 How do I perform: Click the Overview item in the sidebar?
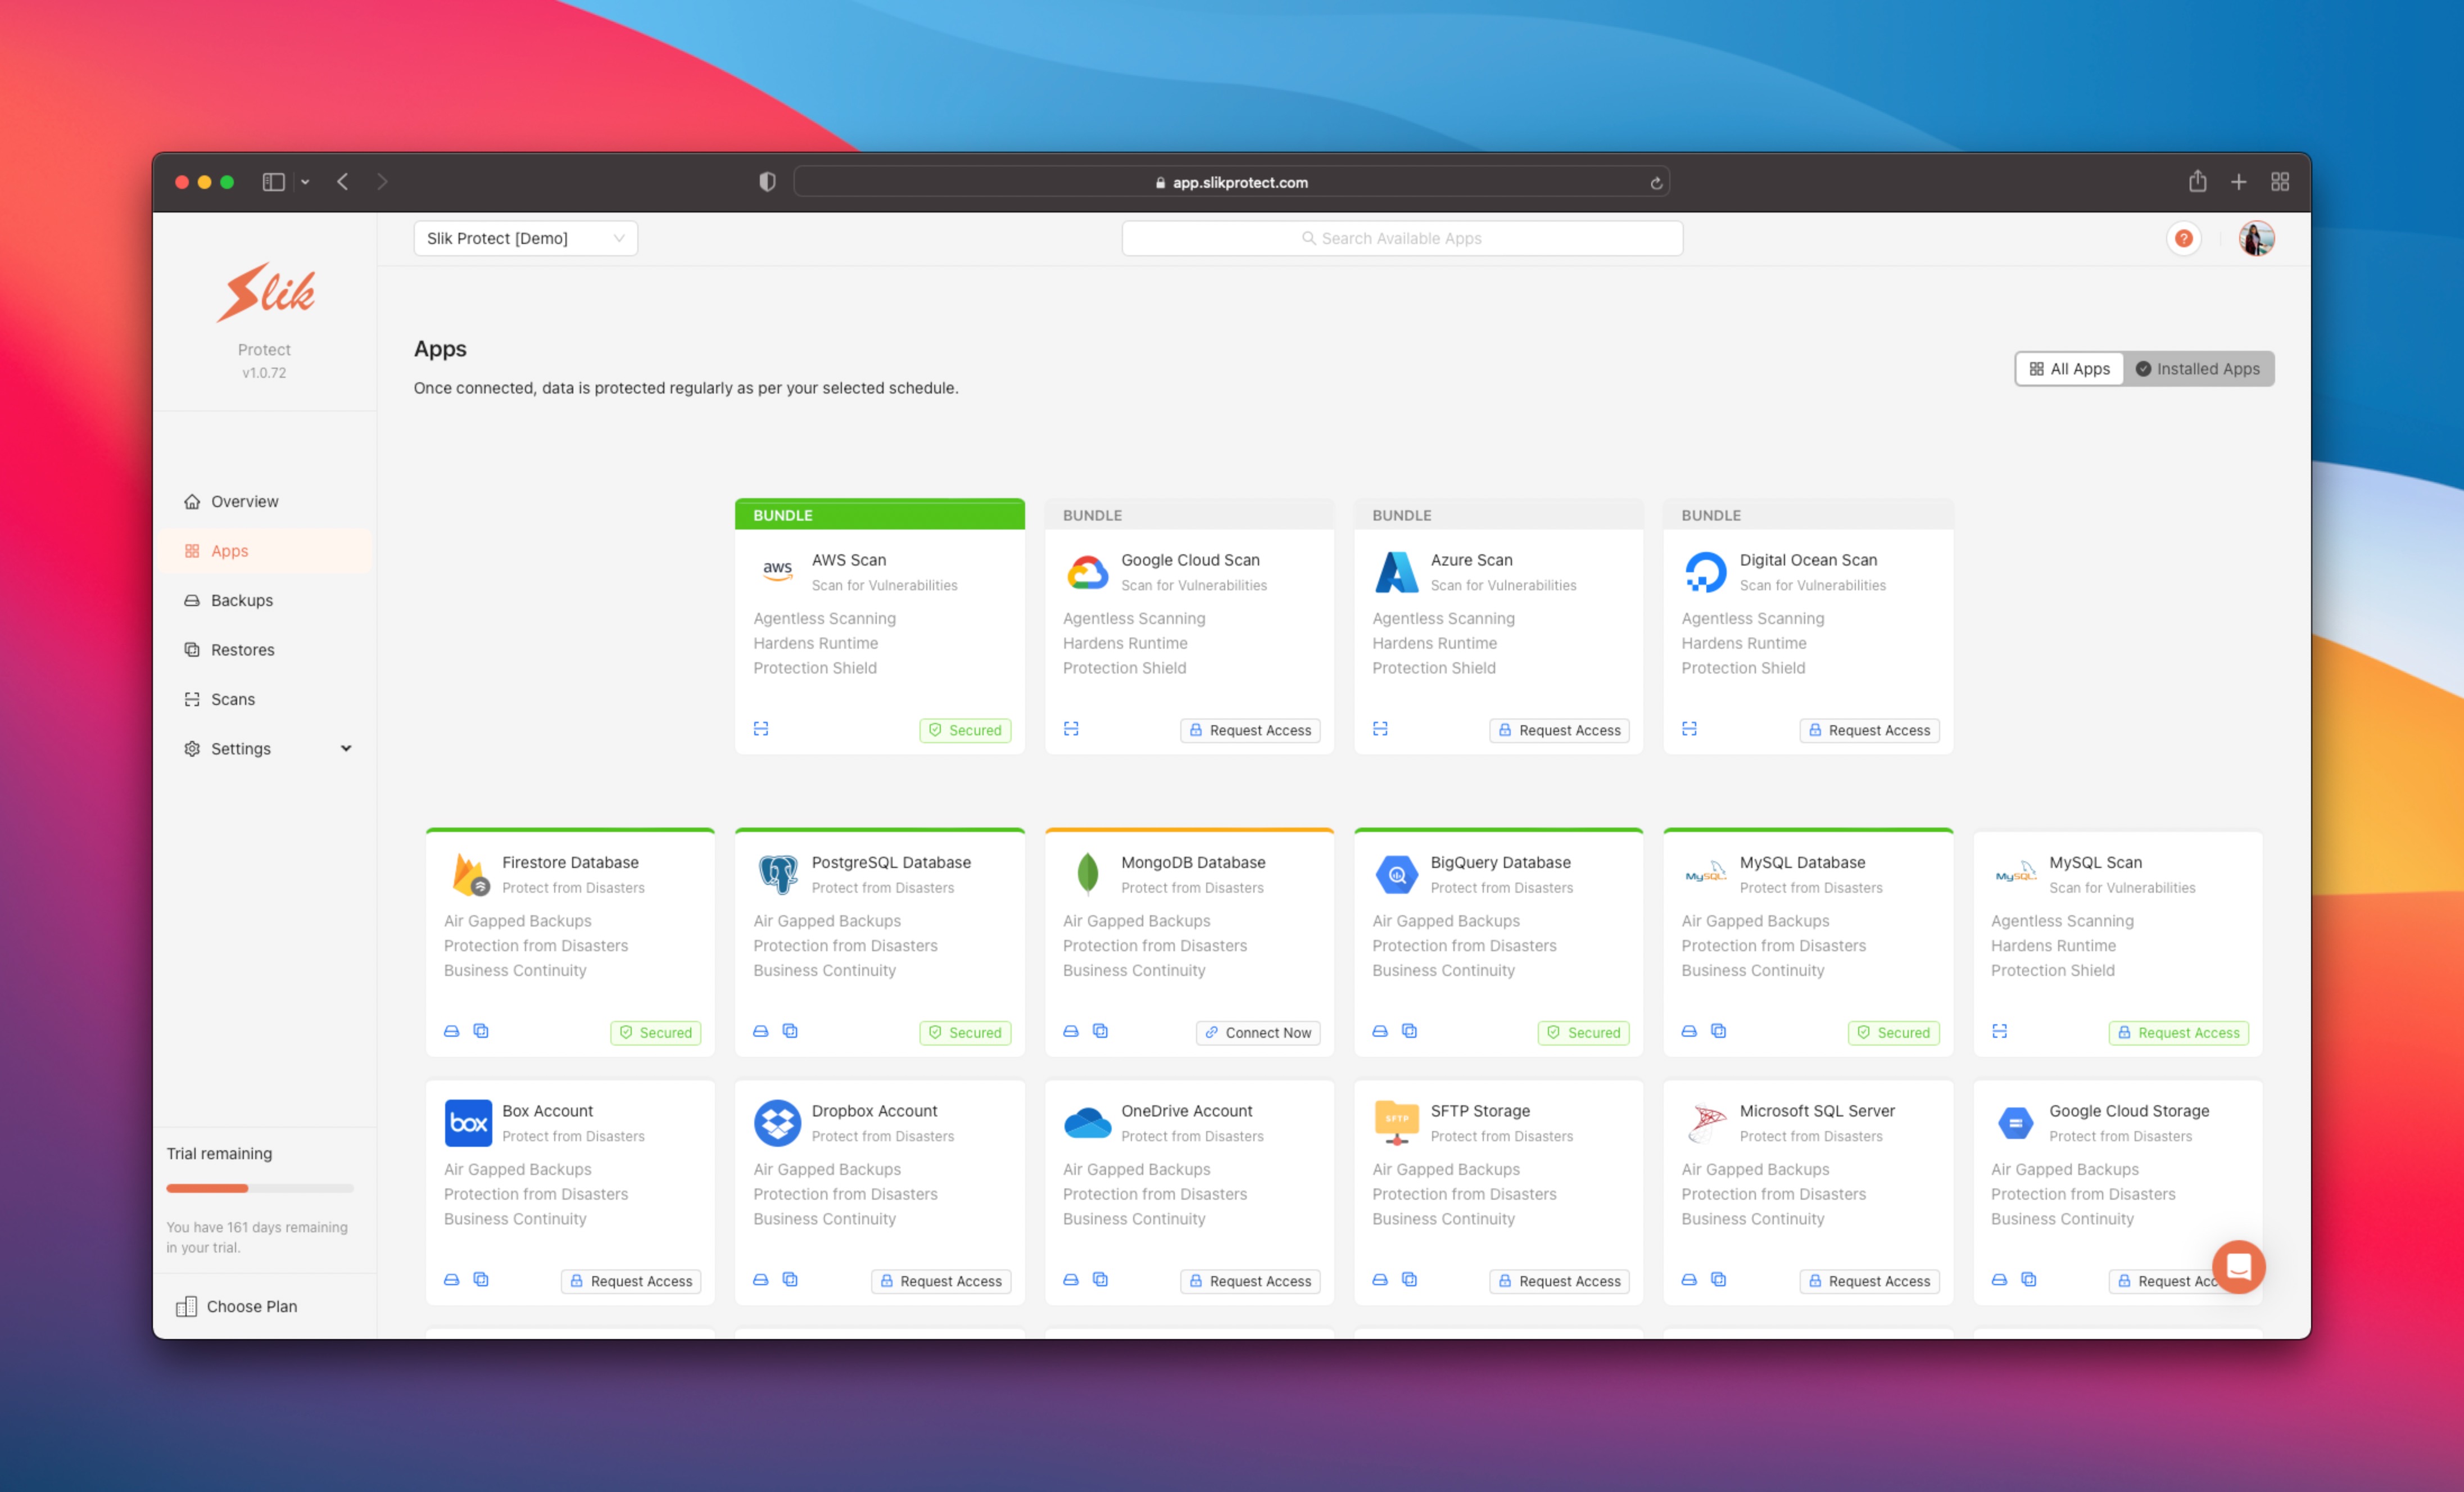pos(244,501)
